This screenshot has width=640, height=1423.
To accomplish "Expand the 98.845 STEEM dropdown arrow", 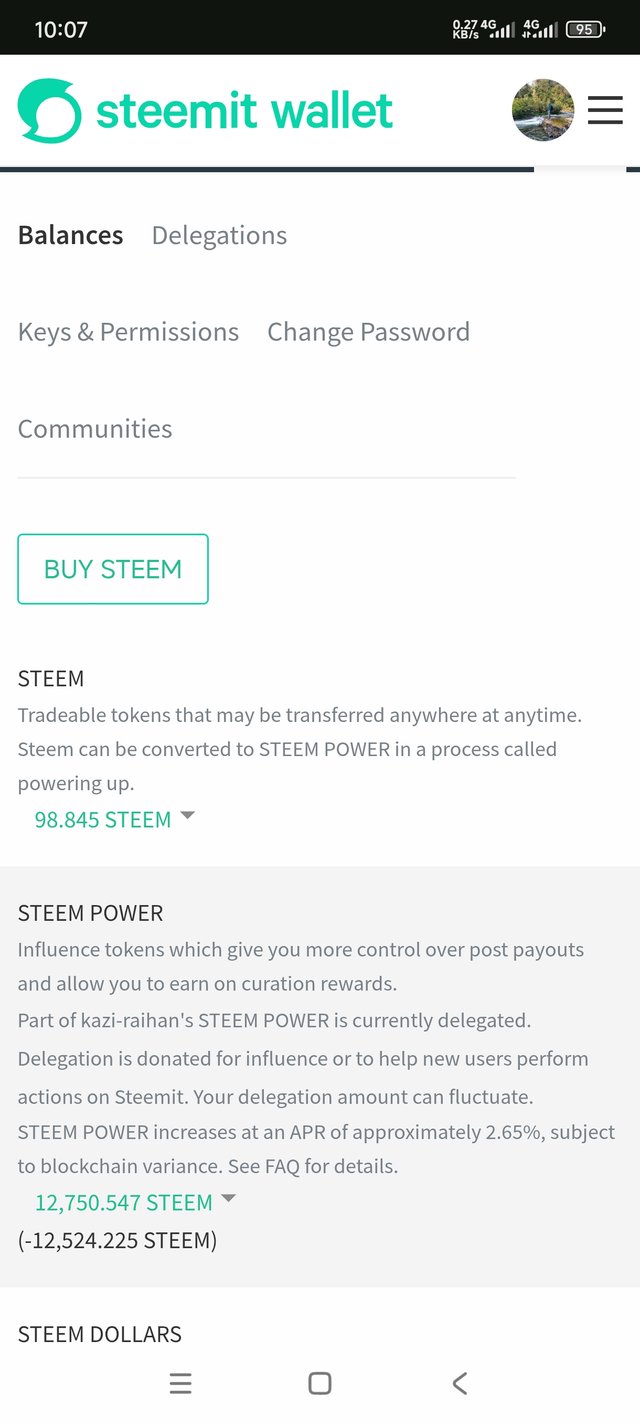I will (186, 817).
